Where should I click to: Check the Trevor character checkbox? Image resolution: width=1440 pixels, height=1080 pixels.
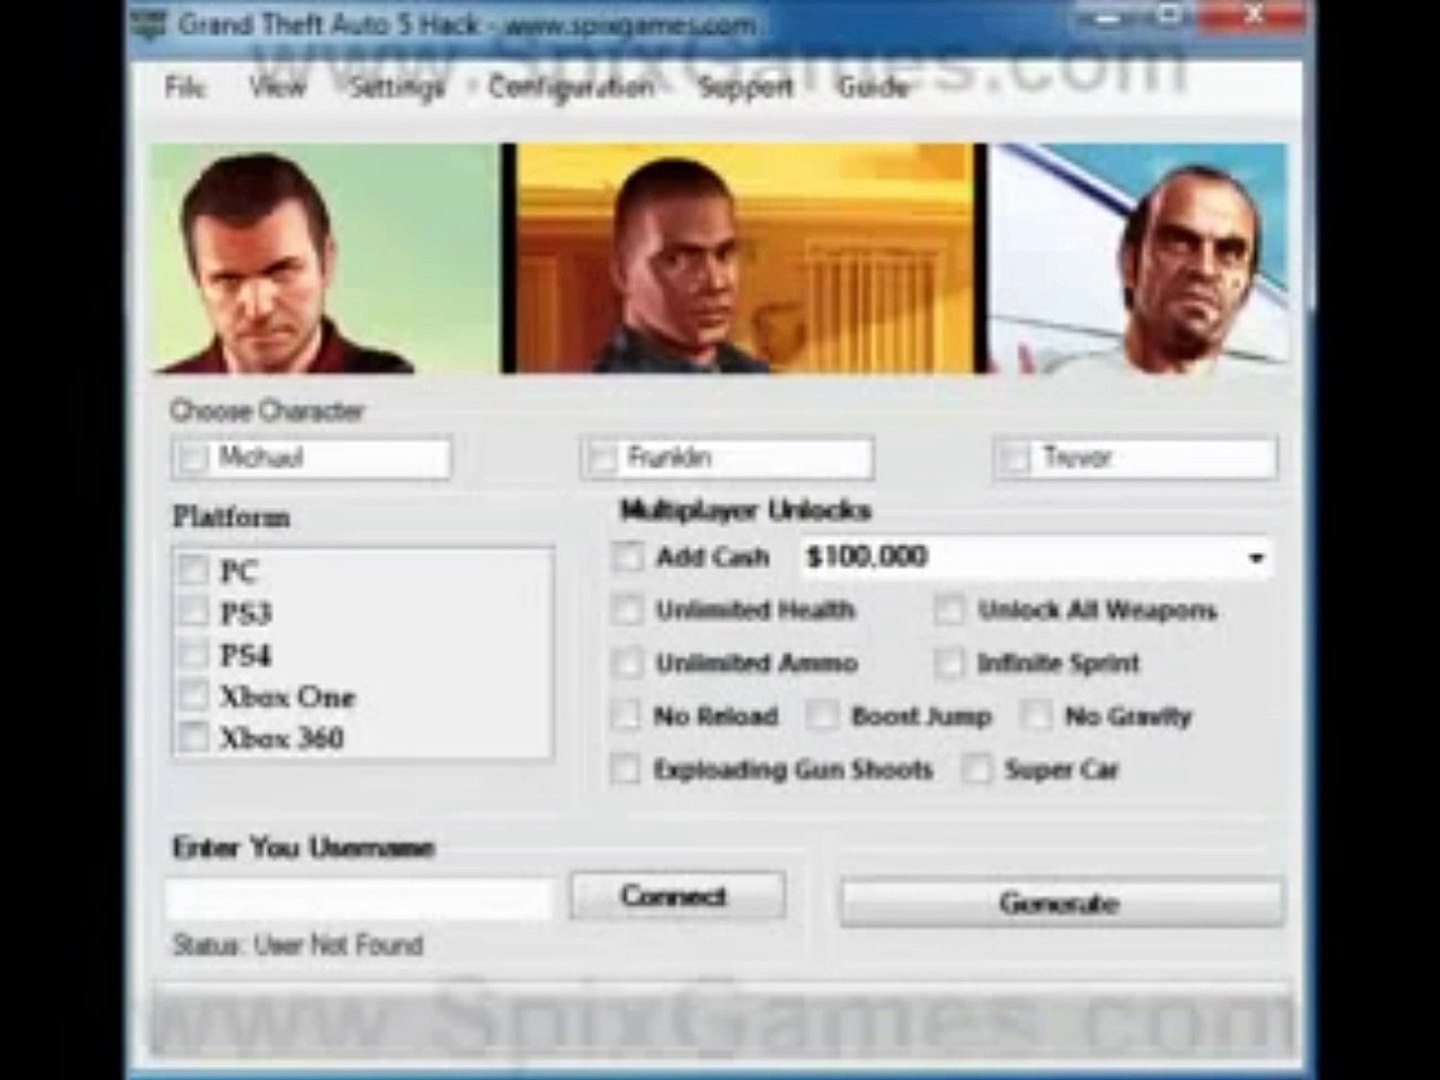(x=1015, y=459)
